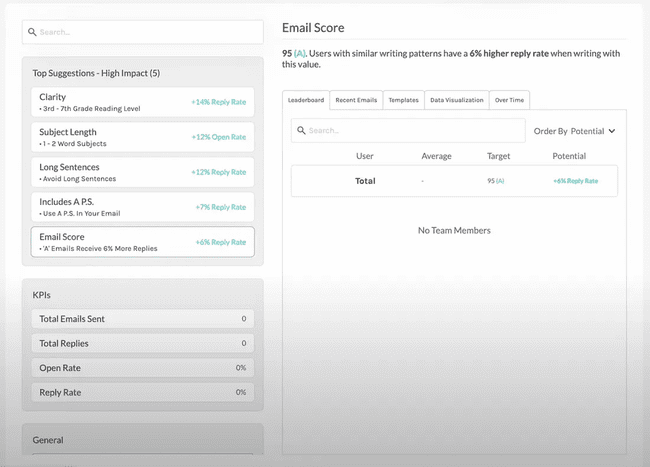
Task: Sort by the Potential column header
Action: 569,156
